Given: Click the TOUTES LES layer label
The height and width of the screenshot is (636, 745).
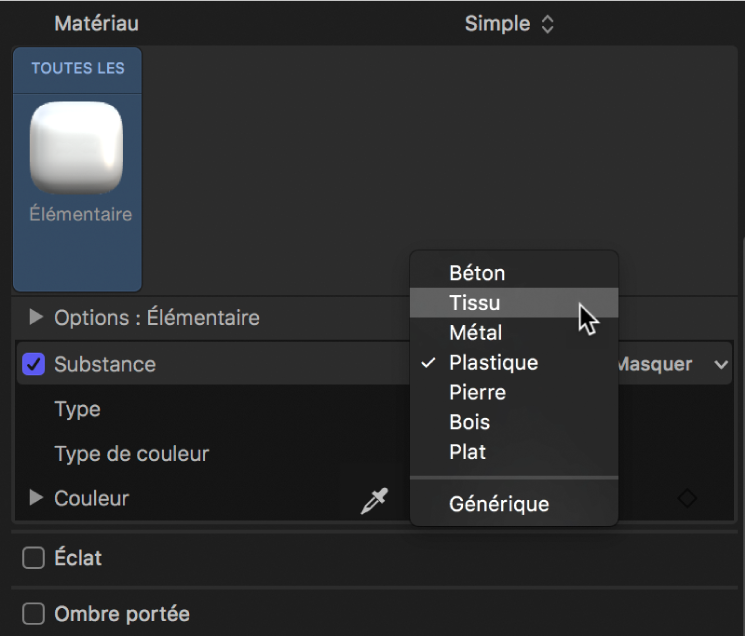Looking at the screenshot, I should click(x=78, y=69).
